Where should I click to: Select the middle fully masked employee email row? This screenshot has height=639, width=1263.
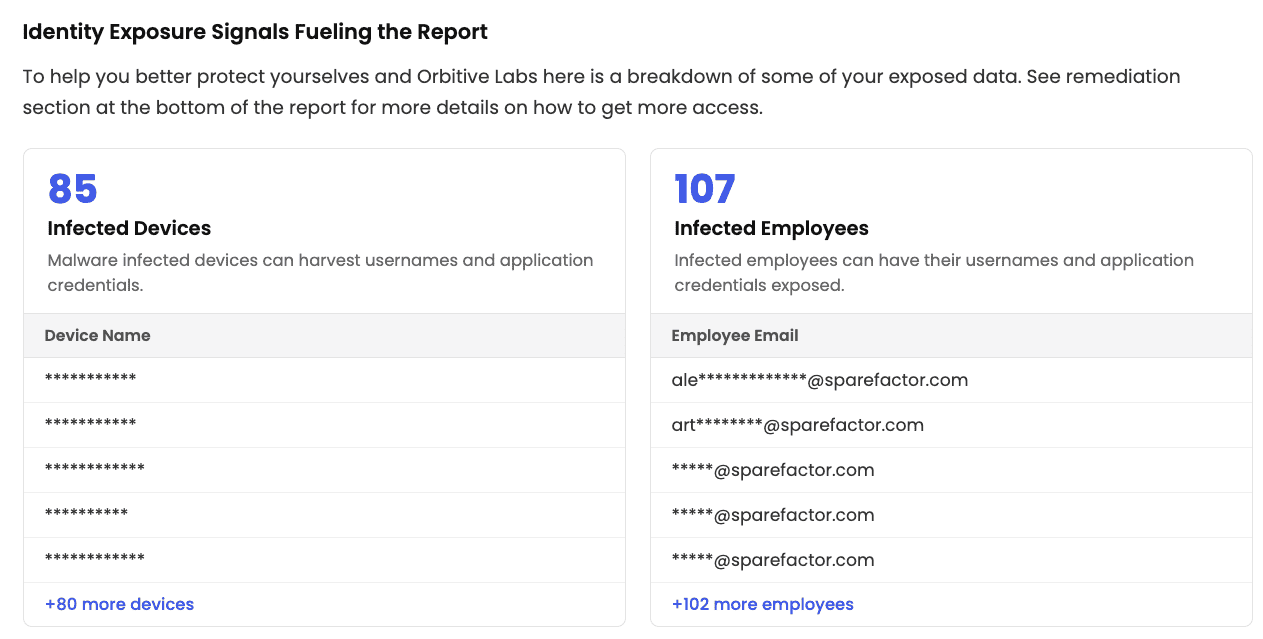pyautogui.click(x=772, y=515)
